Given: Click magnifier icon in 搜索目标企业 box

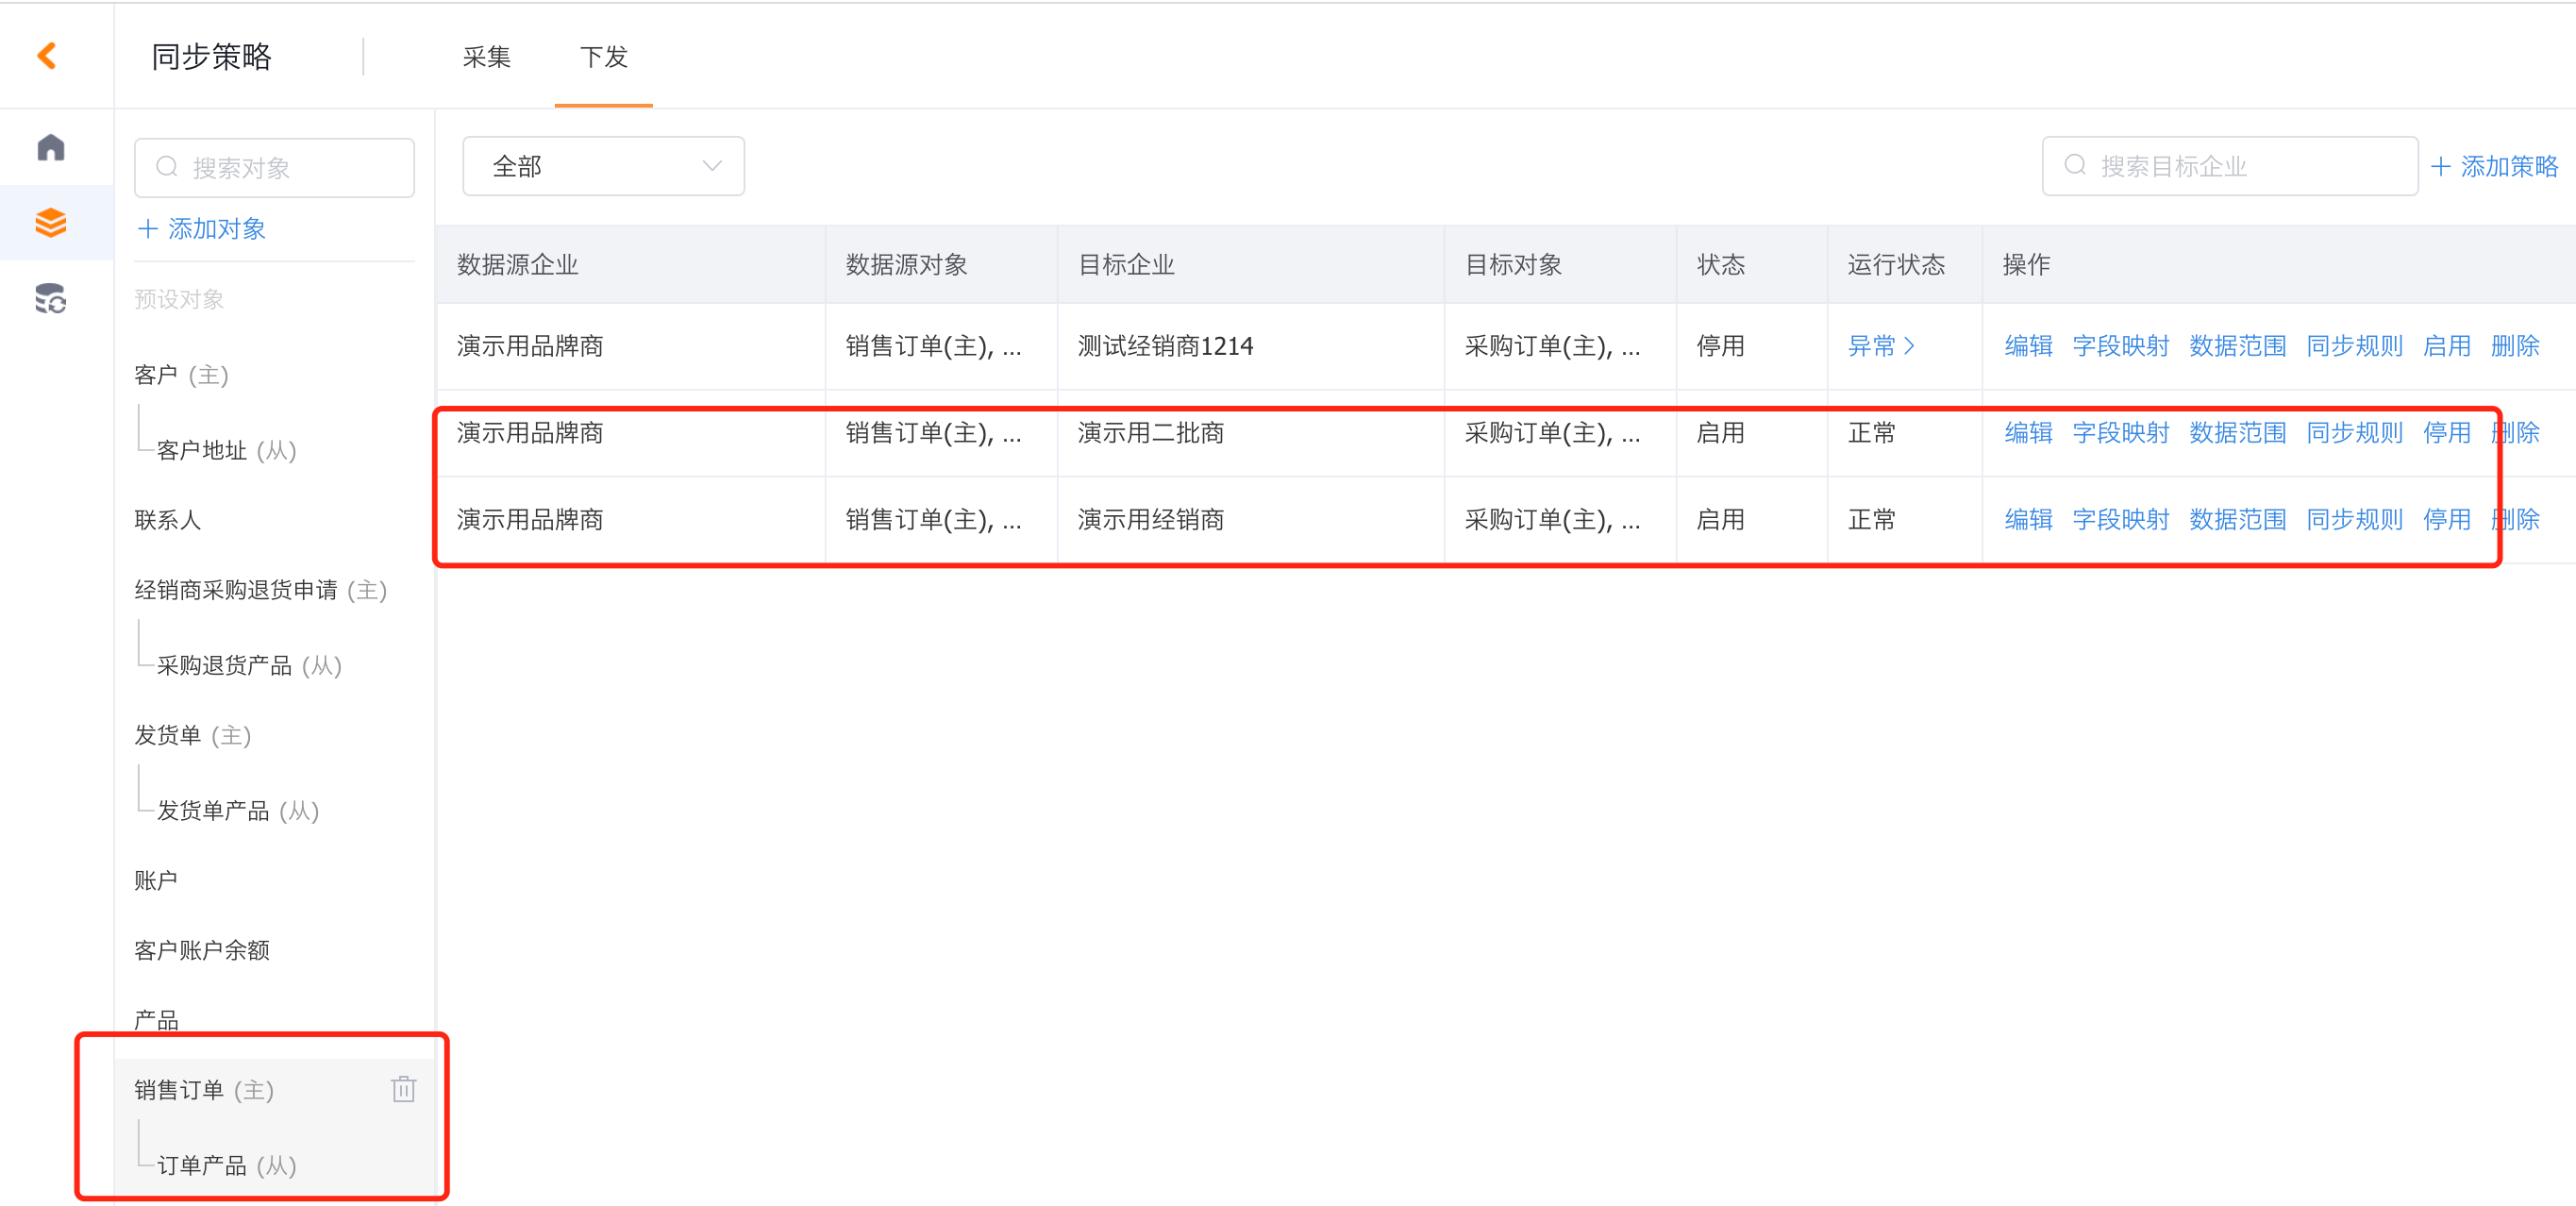Looking at the screenshot, I should click(x=2075, y=165).
